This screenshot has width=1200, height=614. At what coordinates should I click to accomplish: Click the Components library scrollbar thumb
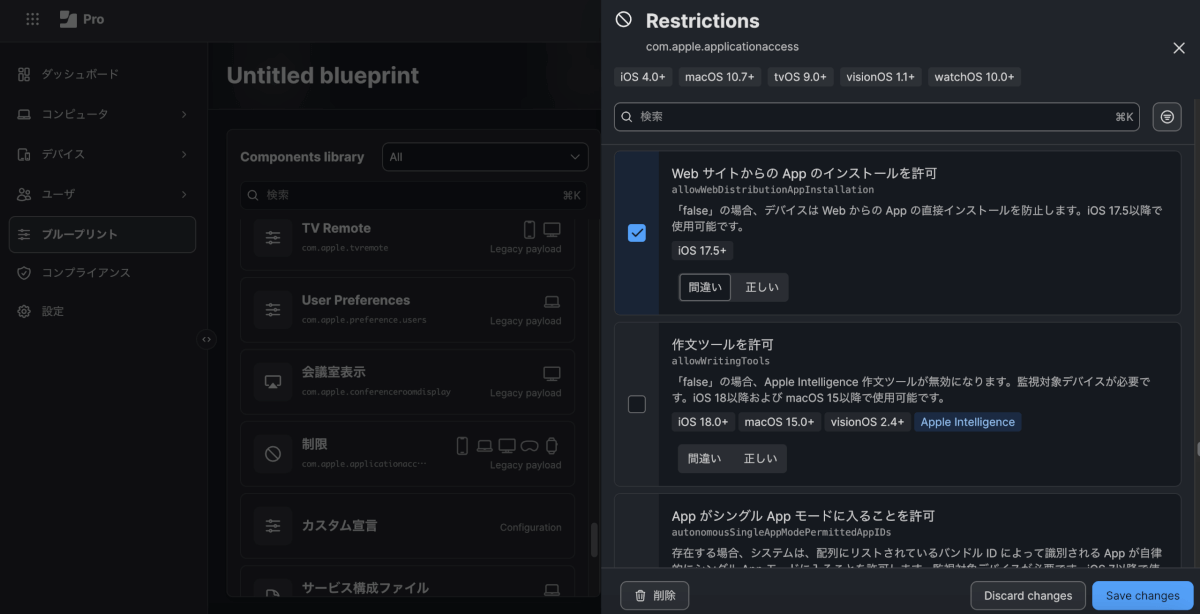(594, 540)
